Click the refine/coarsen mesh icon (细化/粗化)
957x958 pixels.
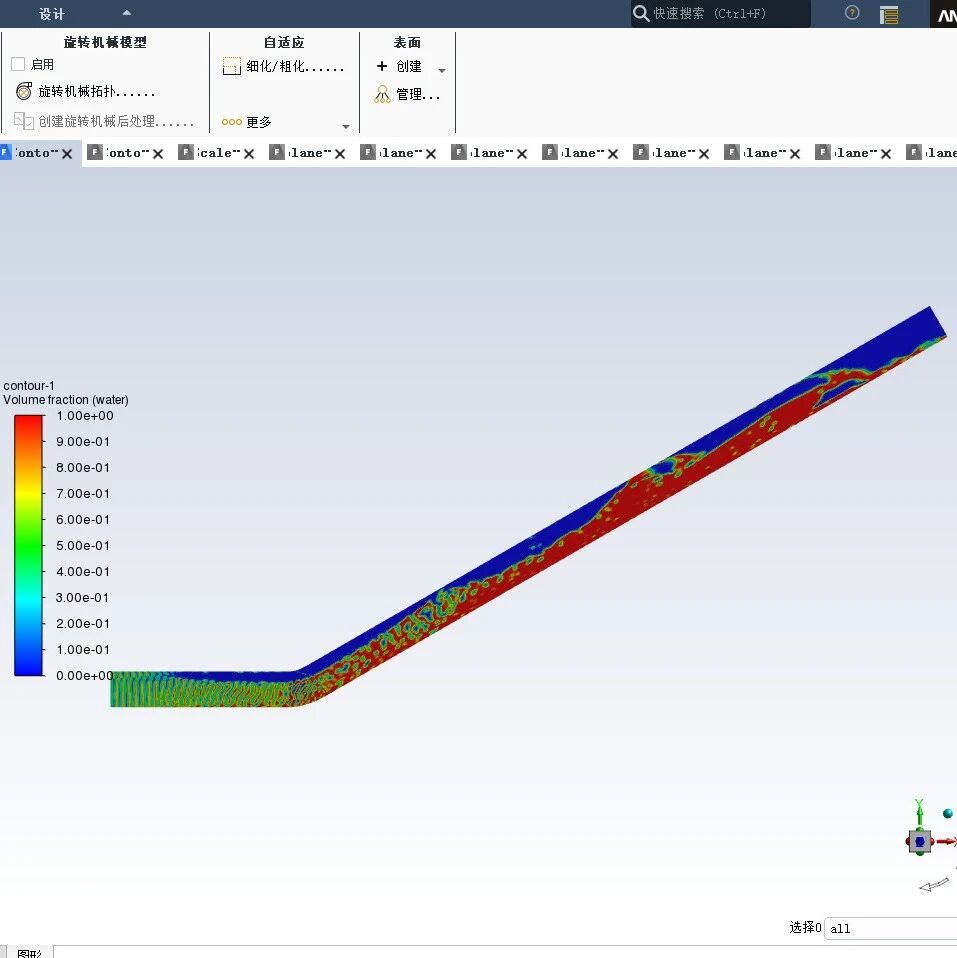(x=231, y=67)
